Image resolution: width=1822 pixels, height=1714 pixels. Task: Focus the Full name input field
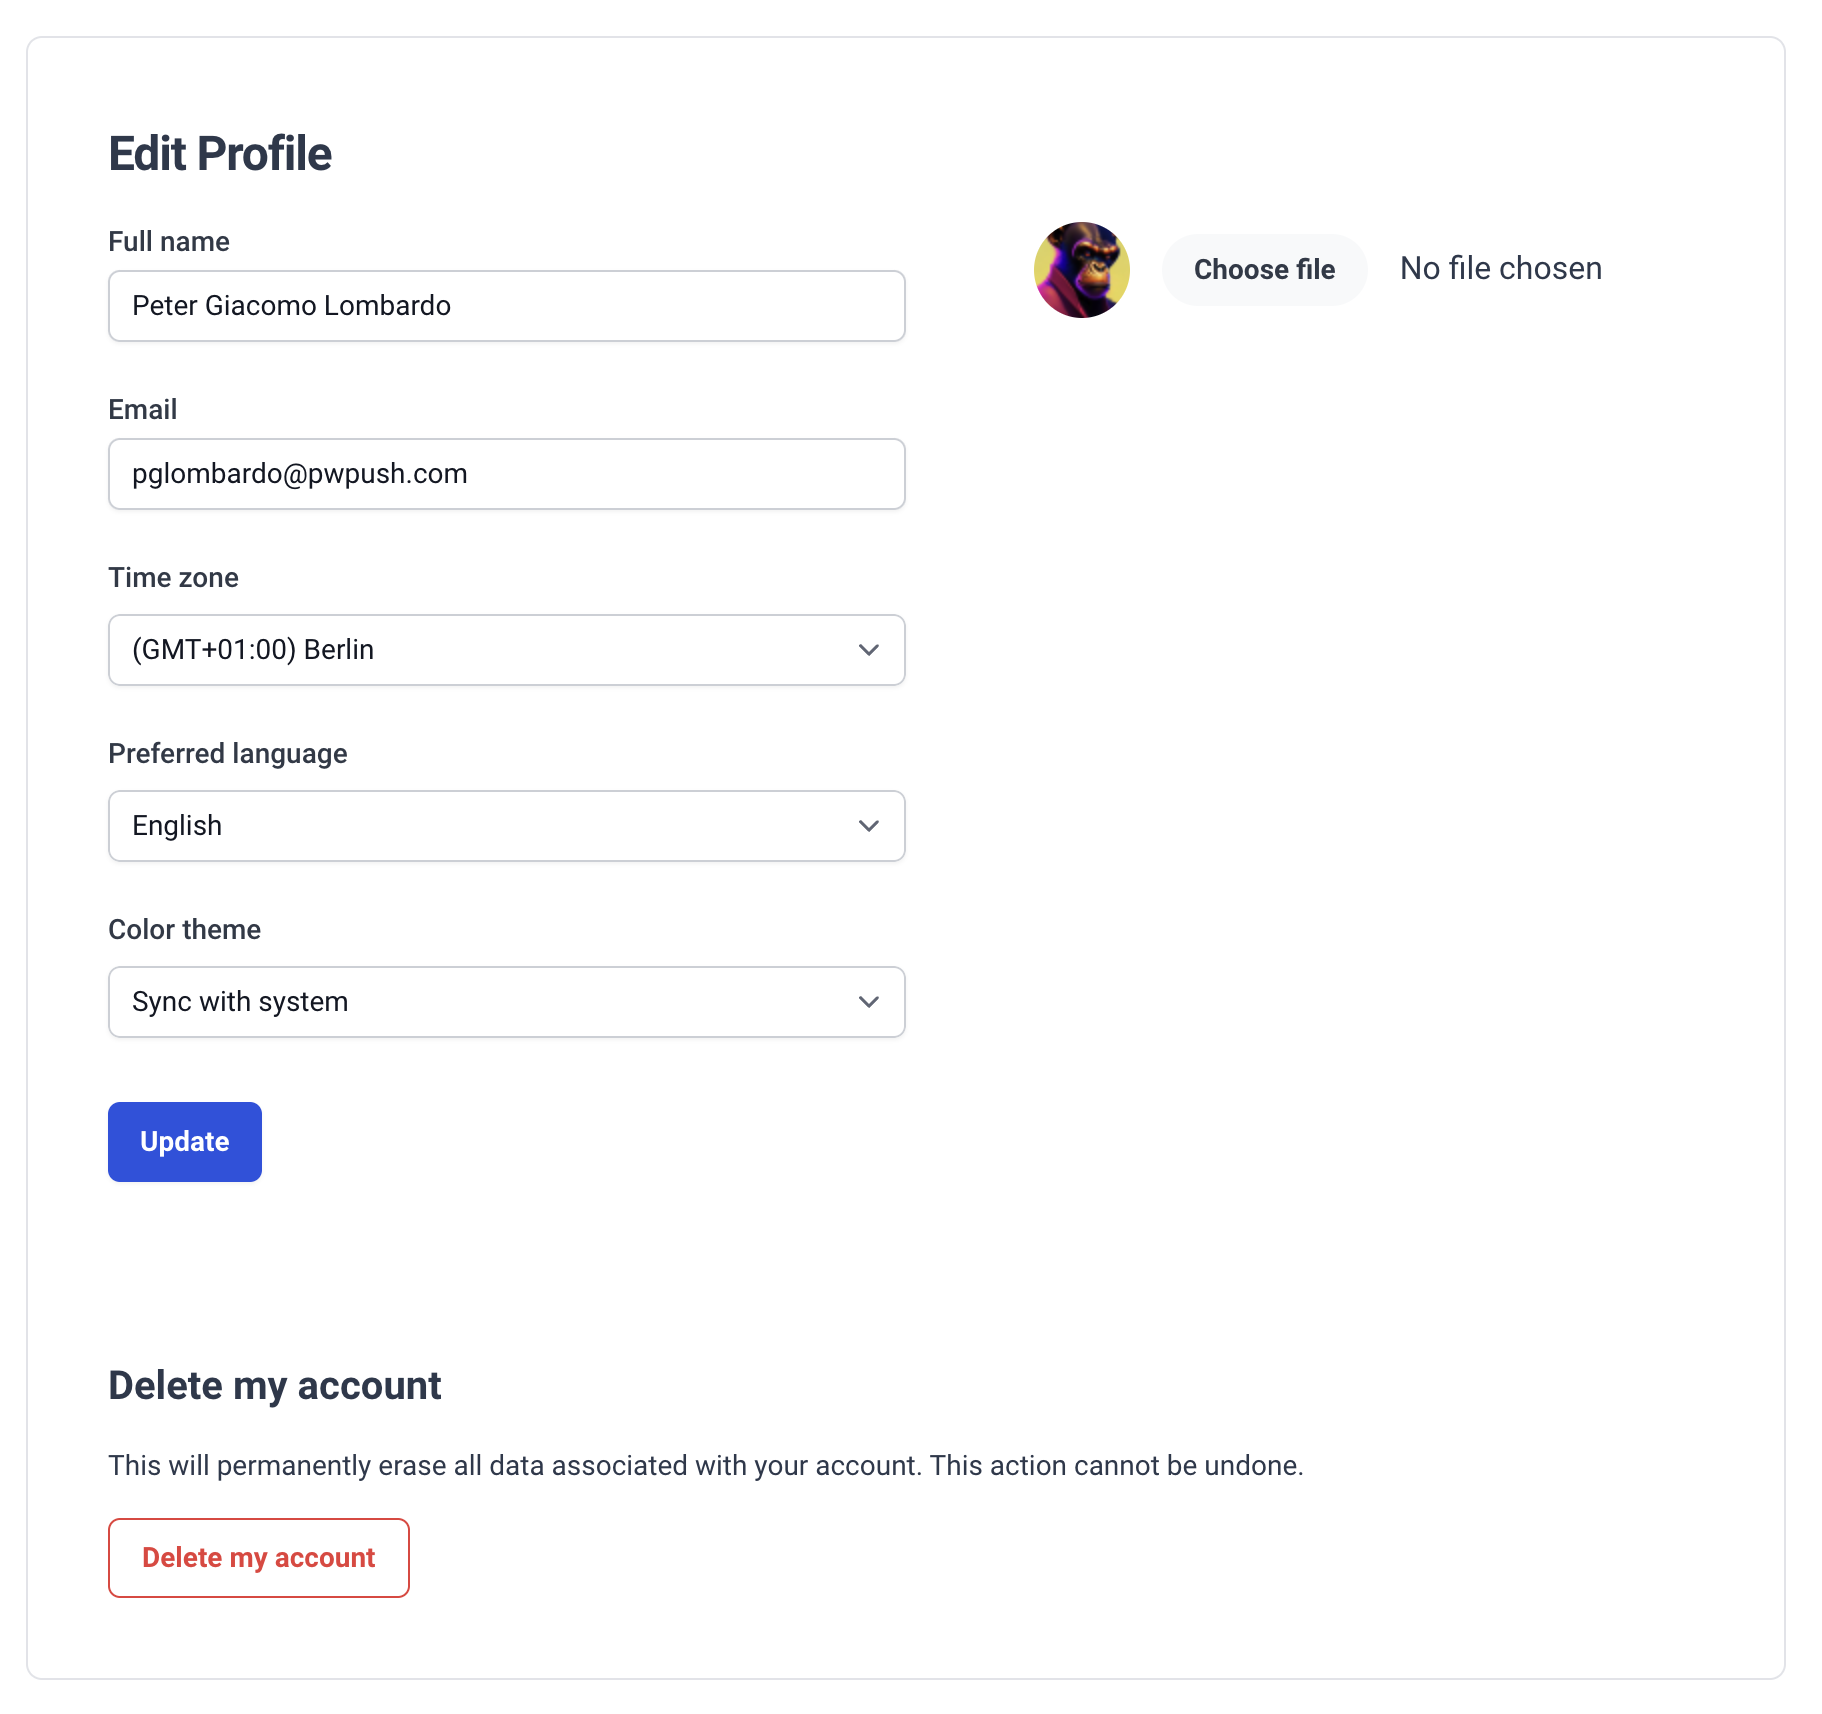coord(507,306)
